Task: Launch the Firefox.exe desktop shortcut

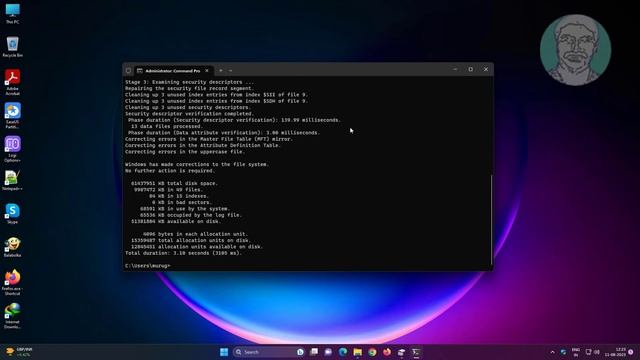Action: point(12,282)
